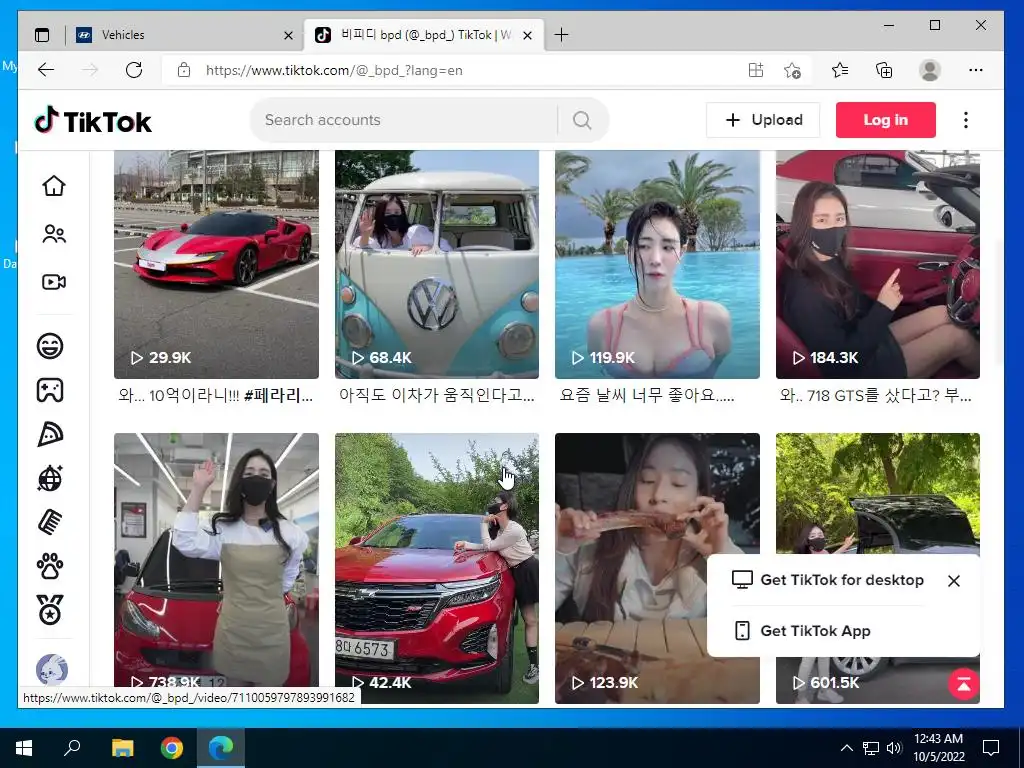The width and height of the screenshot is (1024, 768).
Task: Add this page to favorites
Action: pyautogui.click(x=792, y=70)
